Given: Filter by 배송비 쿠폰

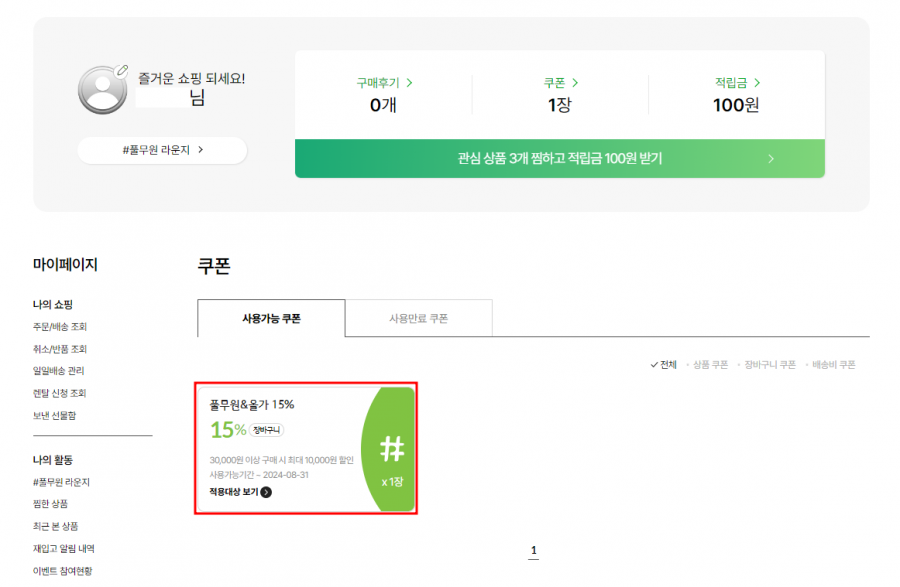Looking at the screenshot, I should [x=833, y=365].
